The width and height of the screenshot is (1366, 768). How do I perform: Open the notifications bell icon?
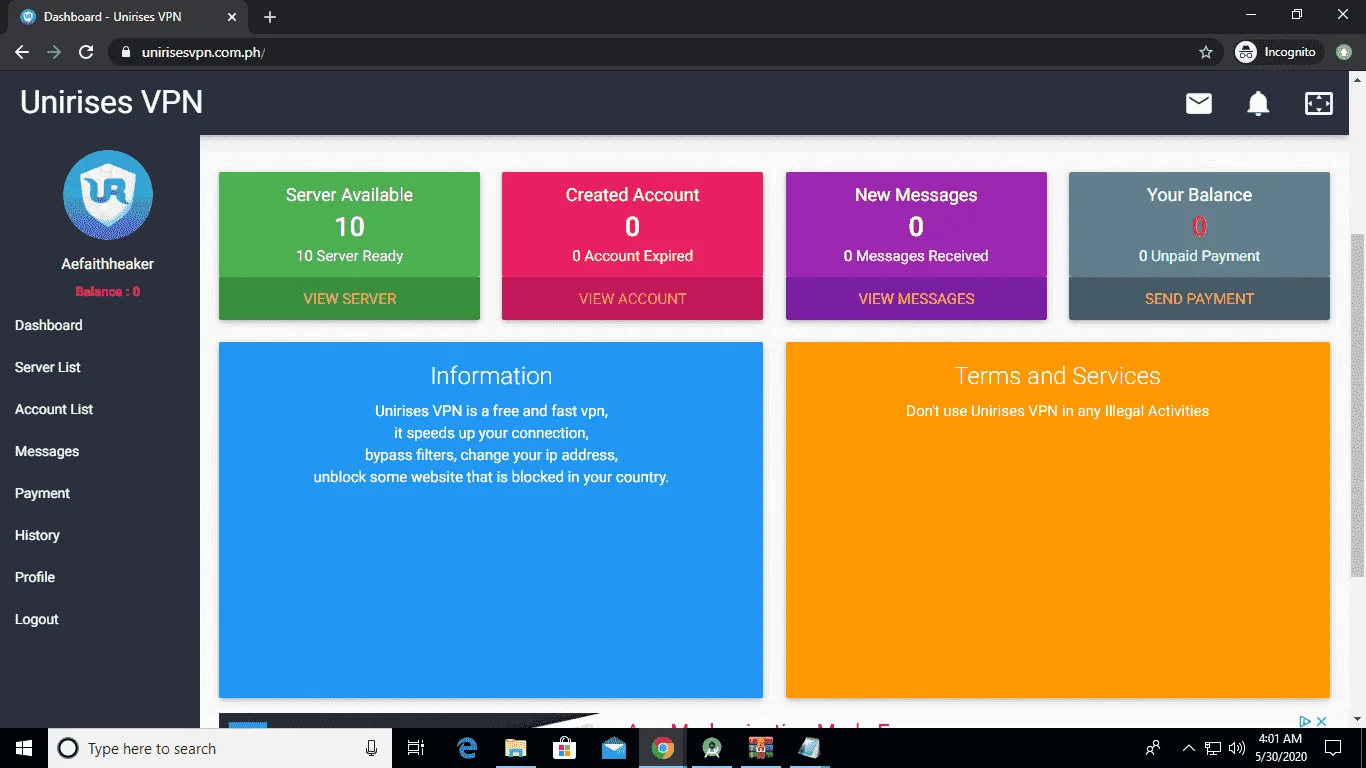pyautogui.click(x=1258, y=103)
